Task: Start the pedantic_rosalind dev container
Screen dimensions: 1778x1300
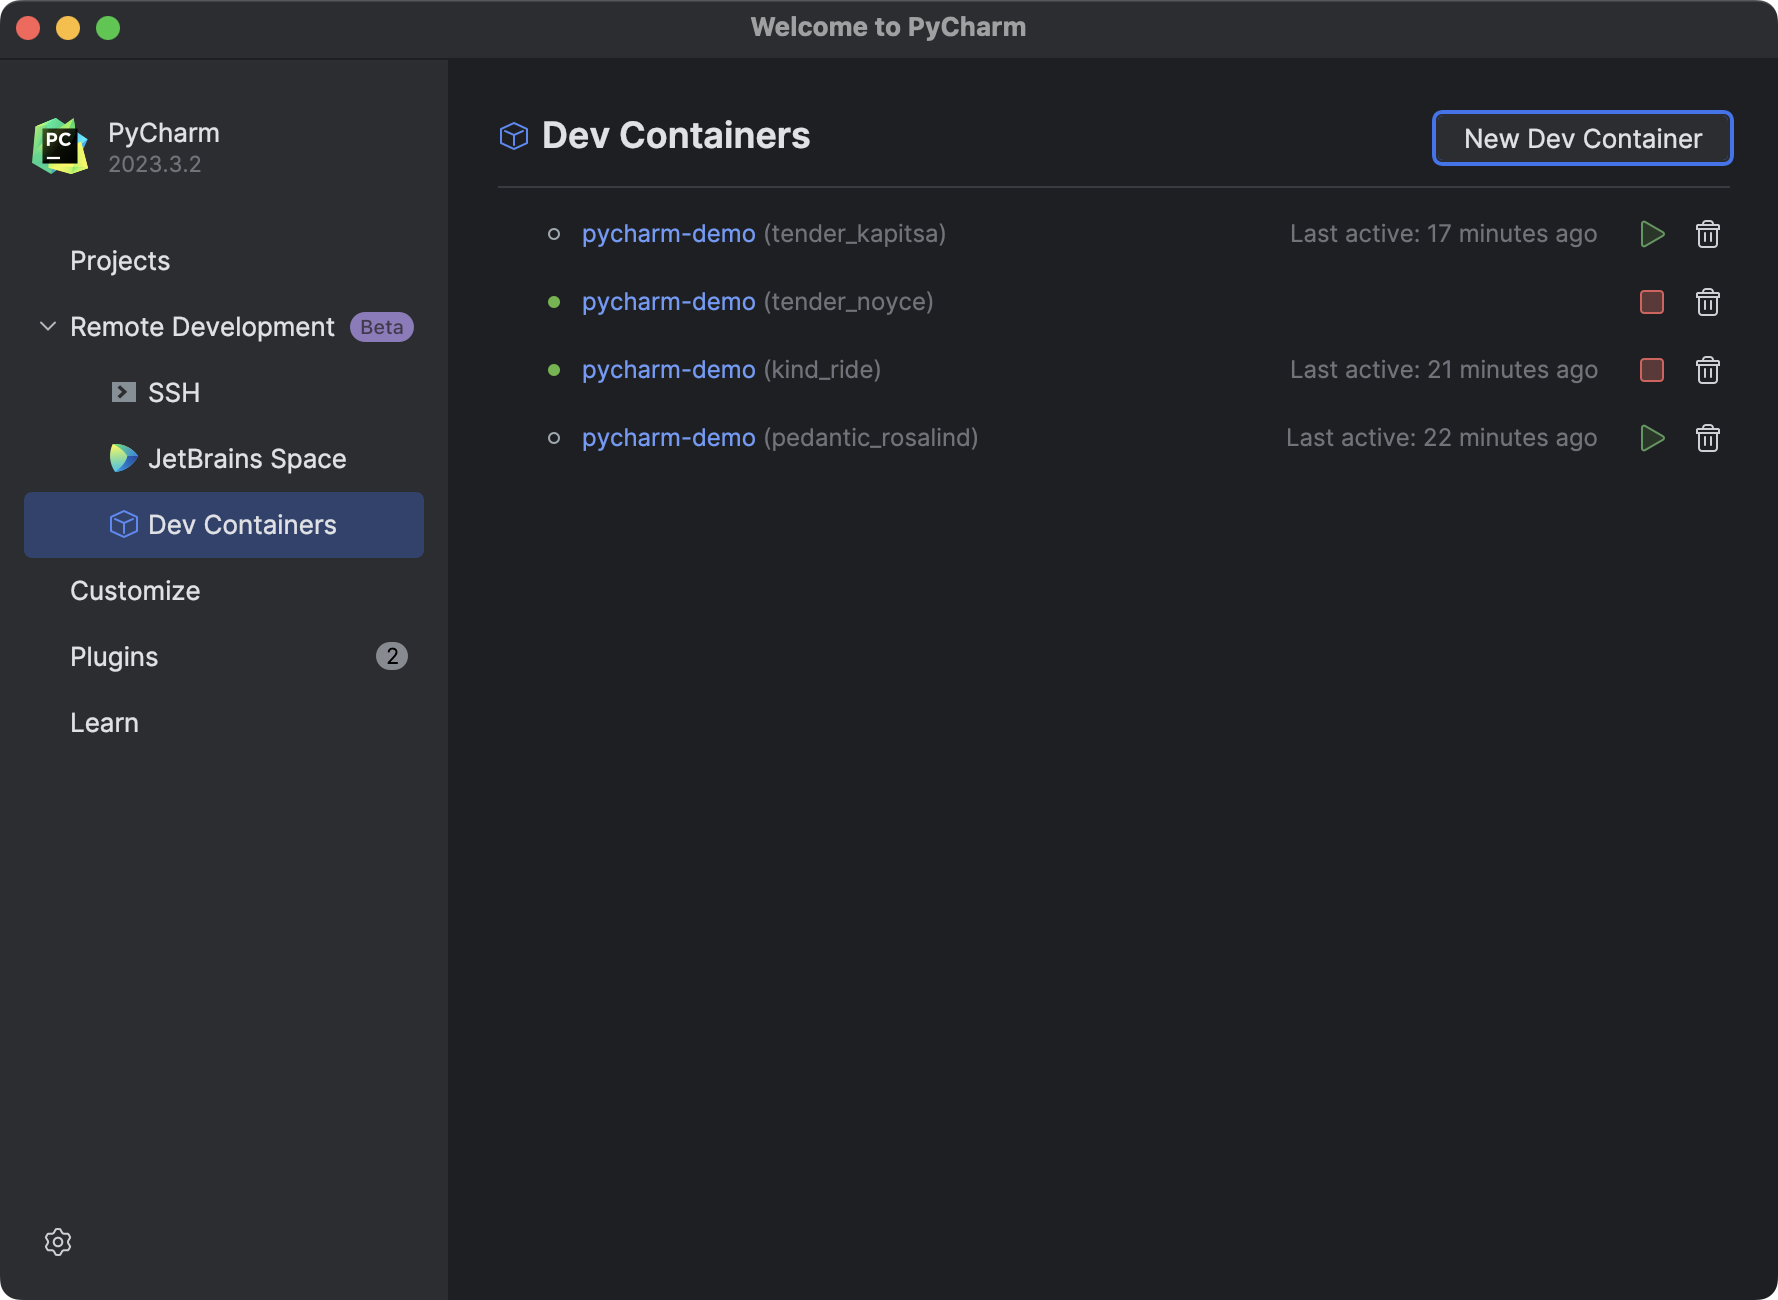Action: (x=1653, y=437)
